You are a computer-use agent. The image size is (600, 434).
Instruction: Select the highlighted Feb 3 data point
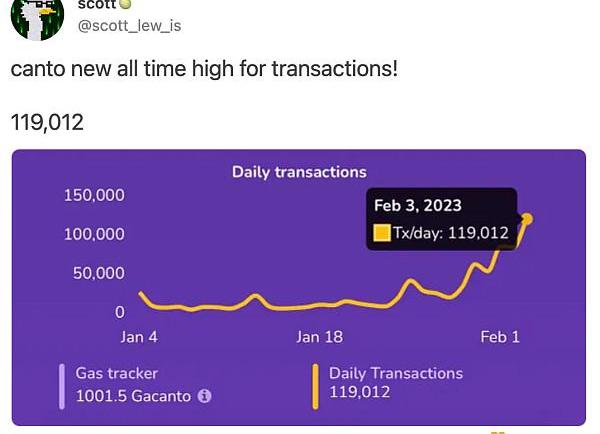tap(527, 219)
